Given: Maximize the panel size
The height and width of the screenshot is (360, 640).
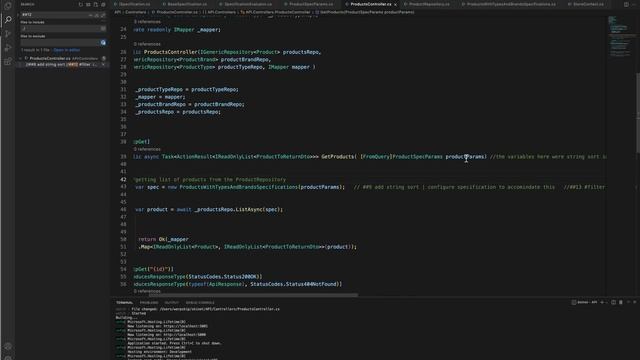Looking at the screenshot, I should (x=629, y=302).
